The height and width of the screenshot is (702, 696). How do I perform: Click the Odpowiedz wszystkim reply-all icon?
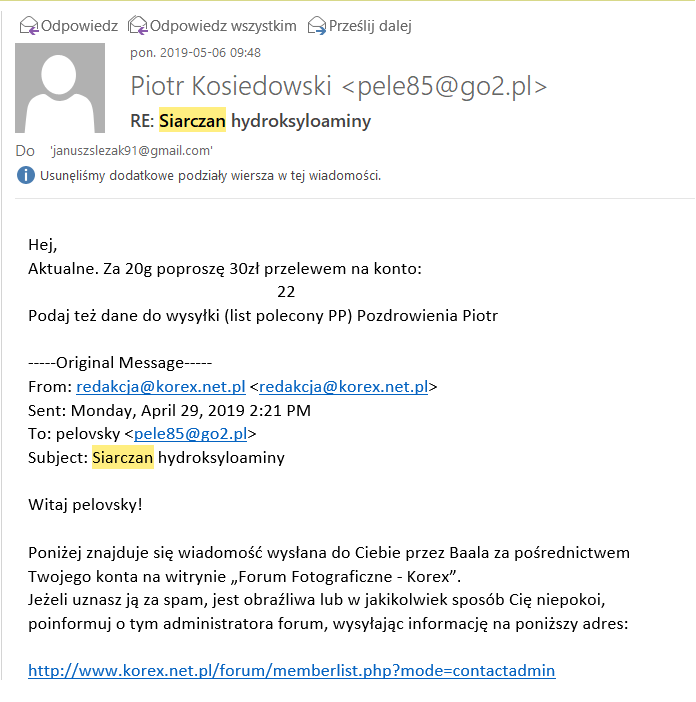(x=138, y=26)
